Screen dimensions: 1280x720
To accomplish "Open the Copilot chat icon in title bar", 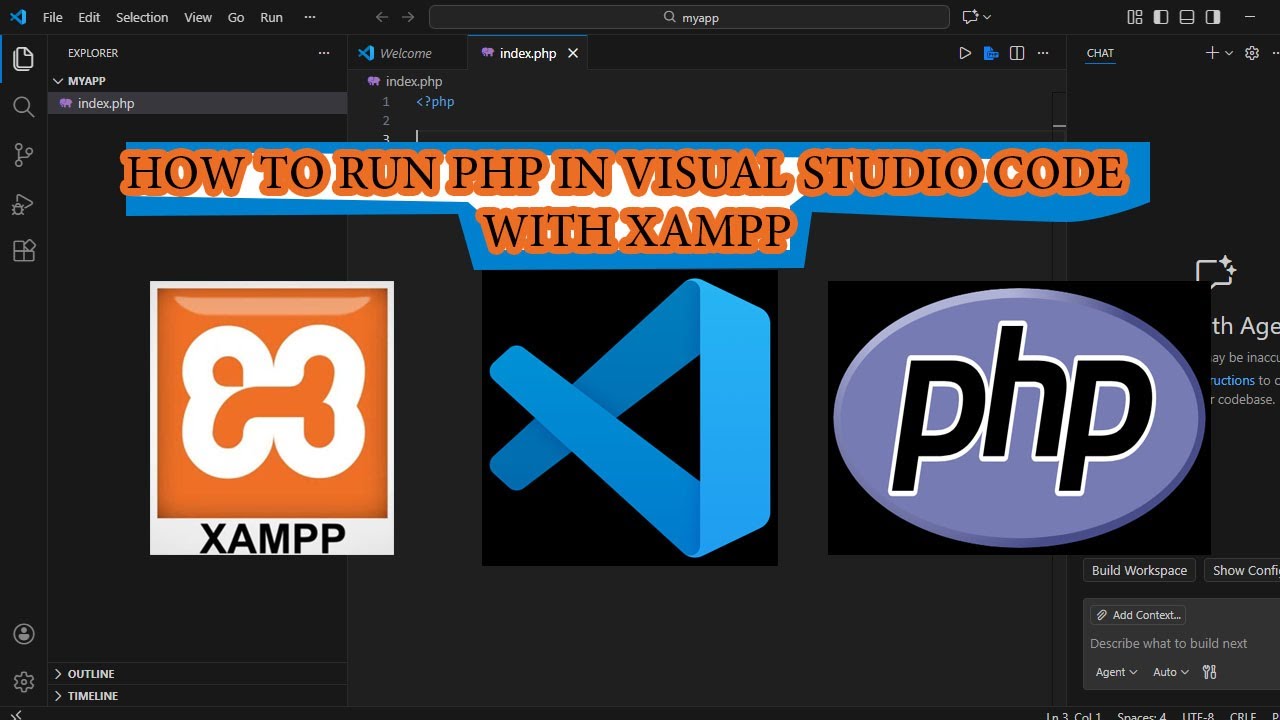I will [969, 17].
